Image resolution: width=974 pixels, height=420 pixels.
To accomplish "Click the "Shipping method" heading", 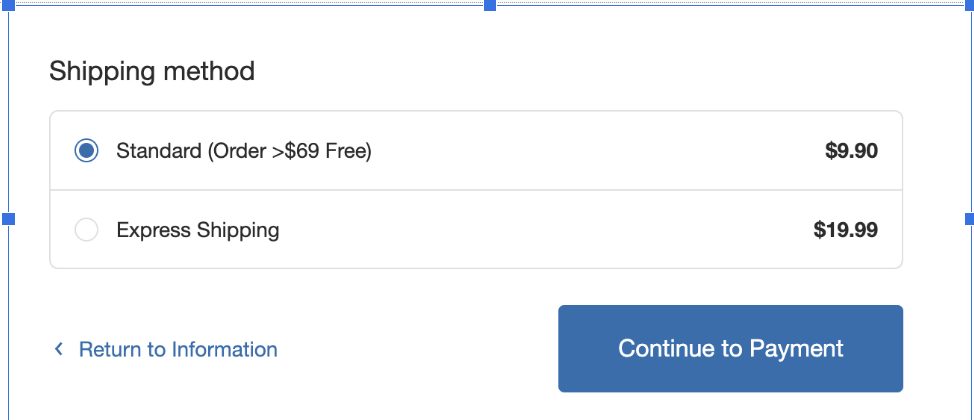I will tap(152, 71).
